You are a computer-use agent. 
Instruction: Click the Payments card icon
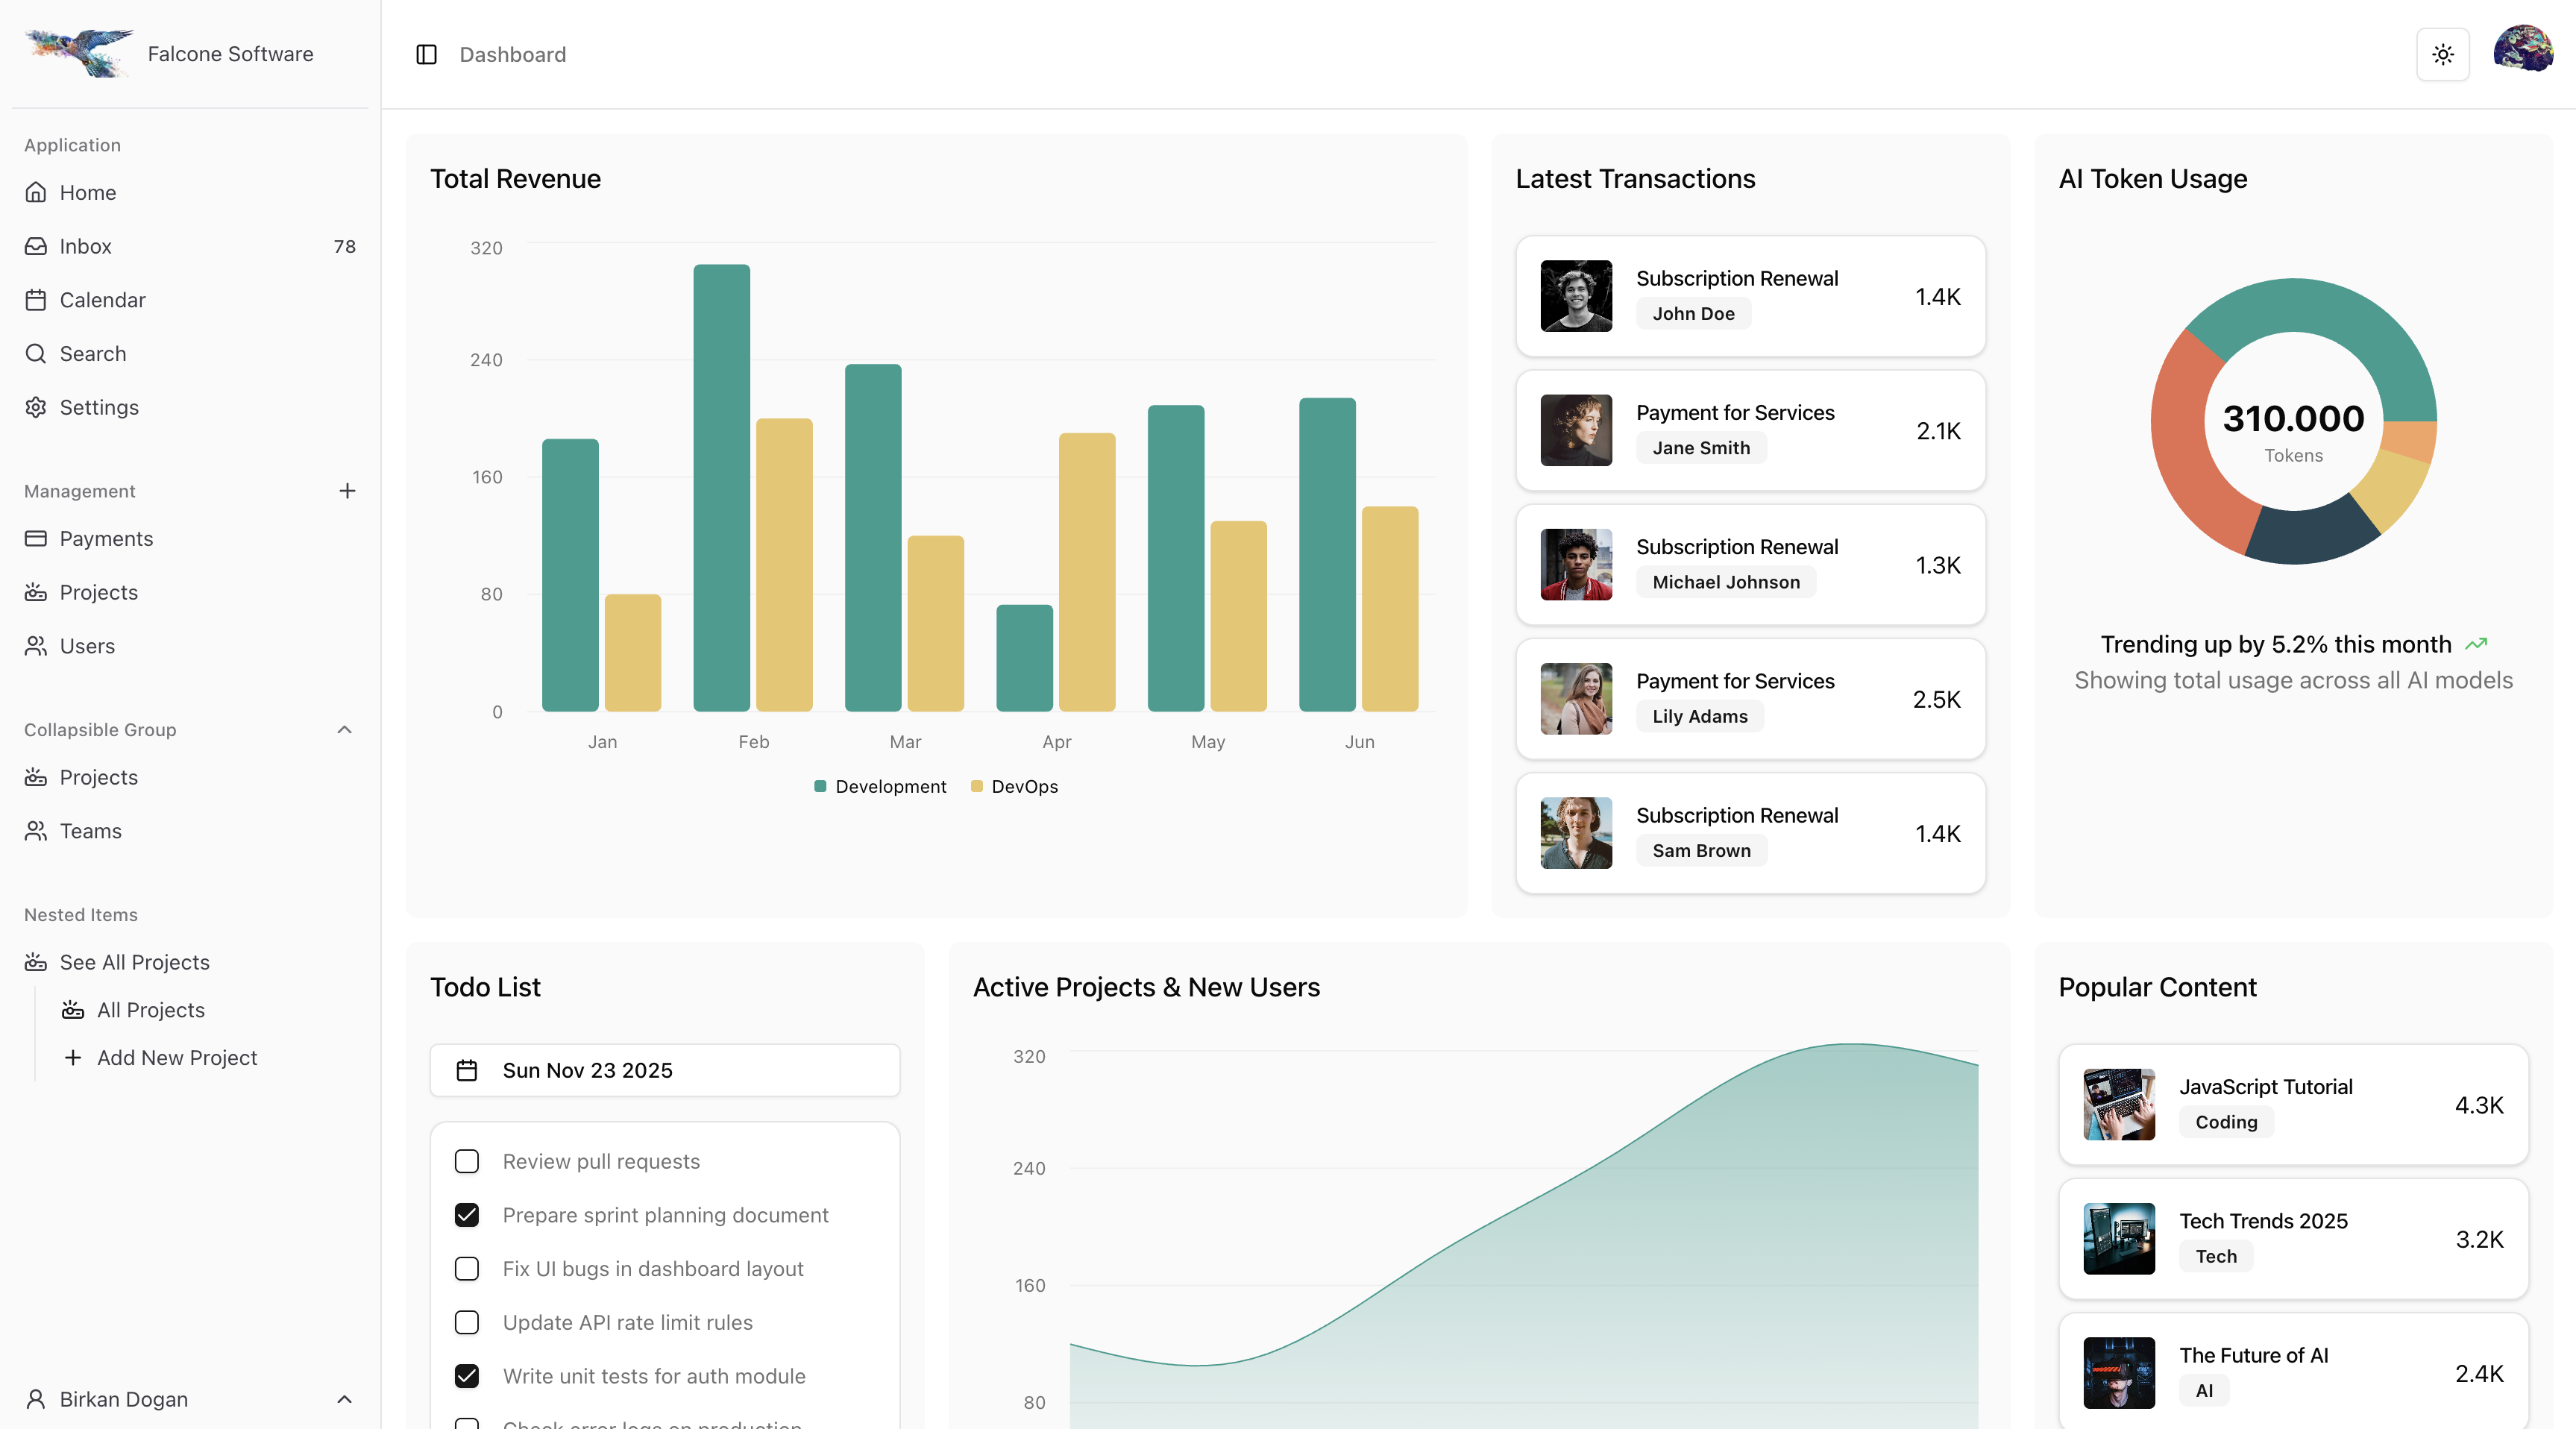(x=36, y=538)
